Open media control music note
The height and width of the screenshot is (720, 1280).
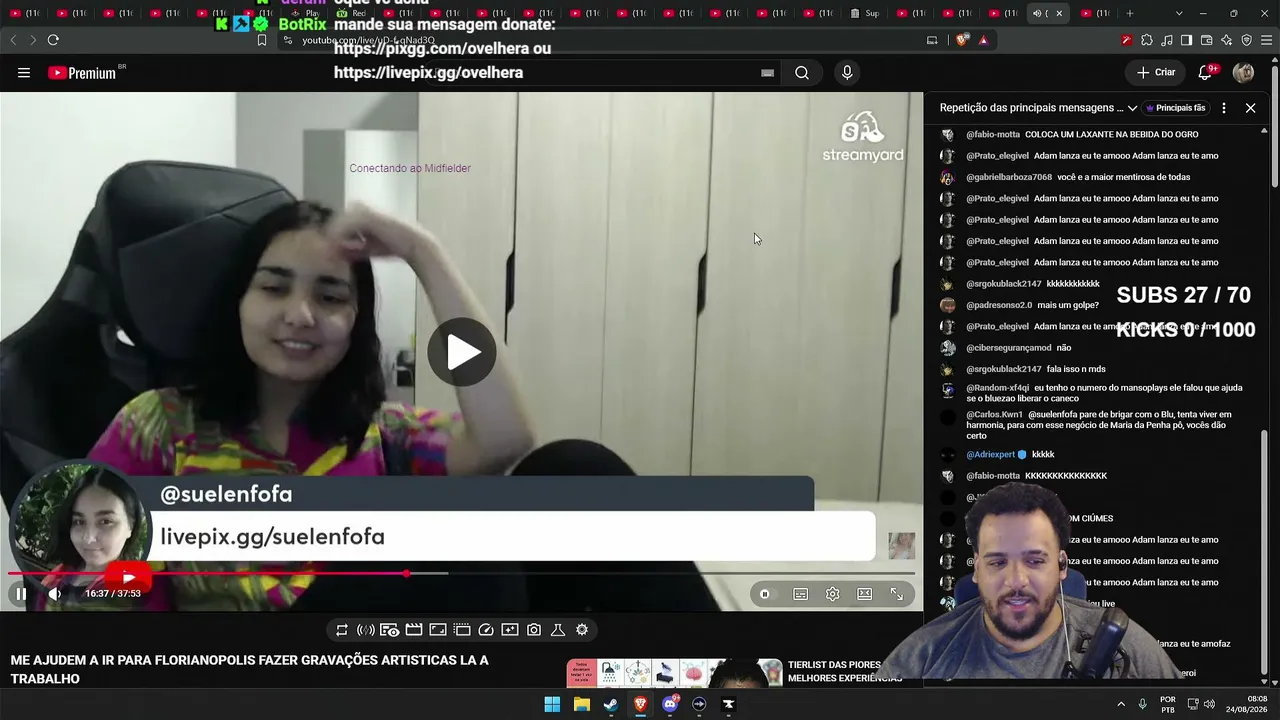pyautogui.click(x=1167, y=40)
